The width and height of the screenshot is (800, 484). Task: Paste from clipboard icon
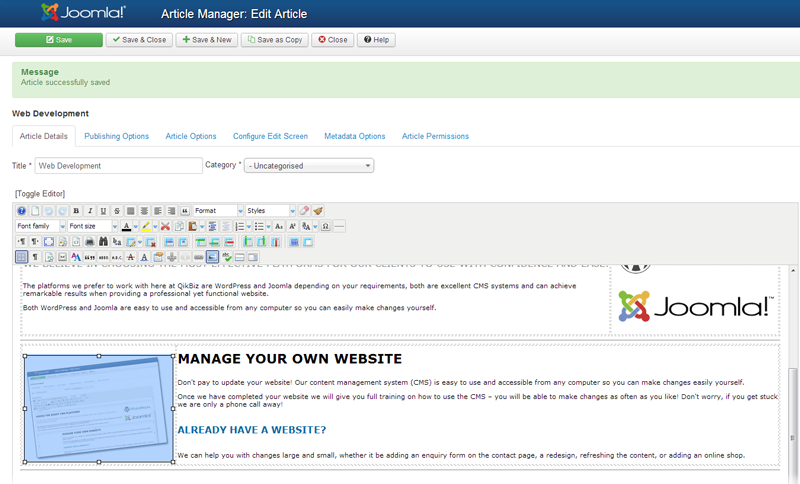coord(192,226)
